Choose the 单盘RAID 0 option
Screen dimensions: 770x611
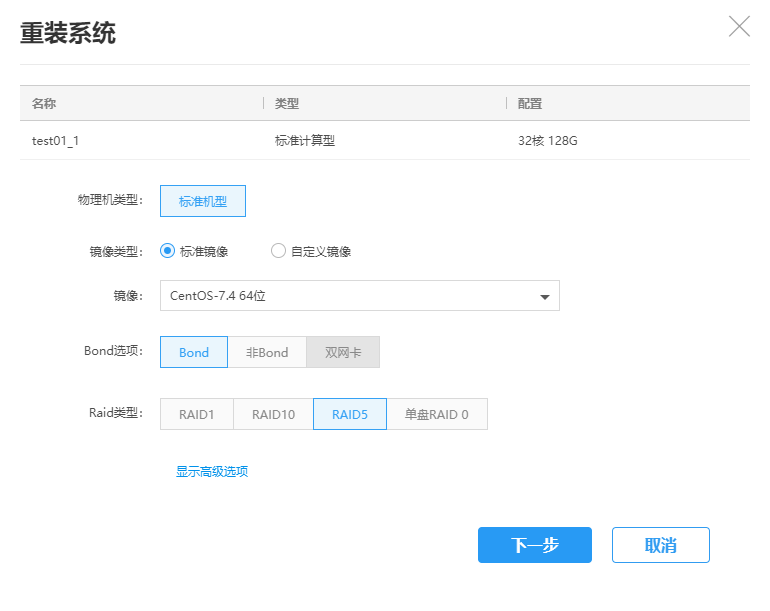pyautogui.click(x=437, y=414)
